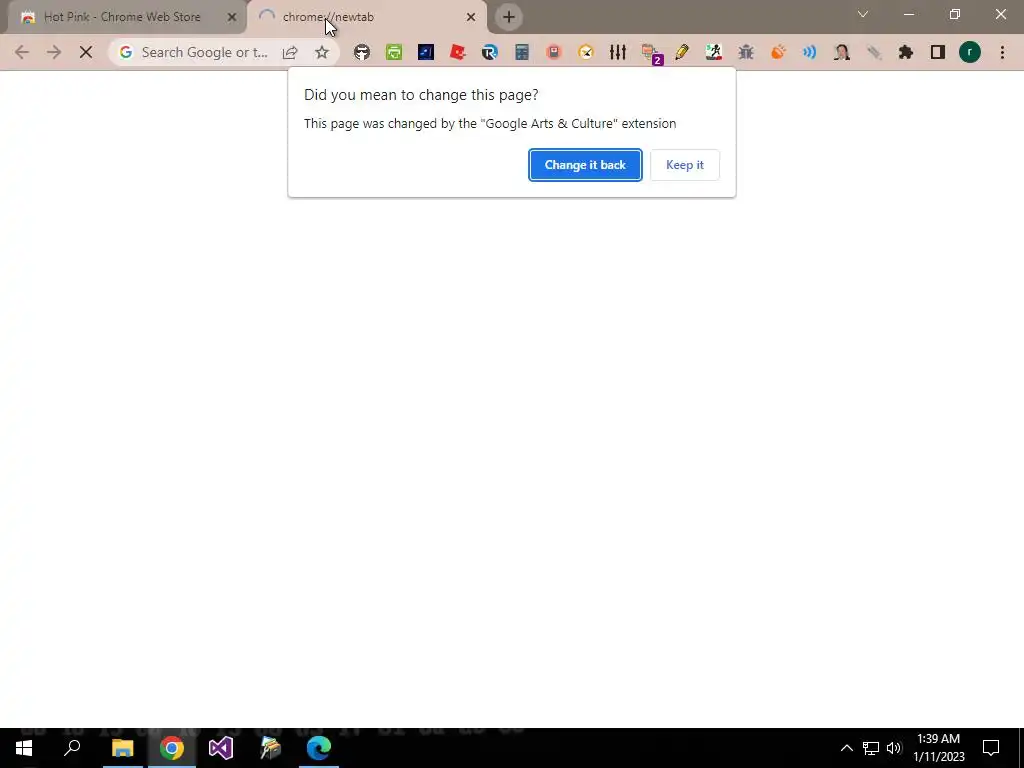Open the Chrome three-dot menu
Screen dimensions: 1024x768
click(x=1002, y=52)
